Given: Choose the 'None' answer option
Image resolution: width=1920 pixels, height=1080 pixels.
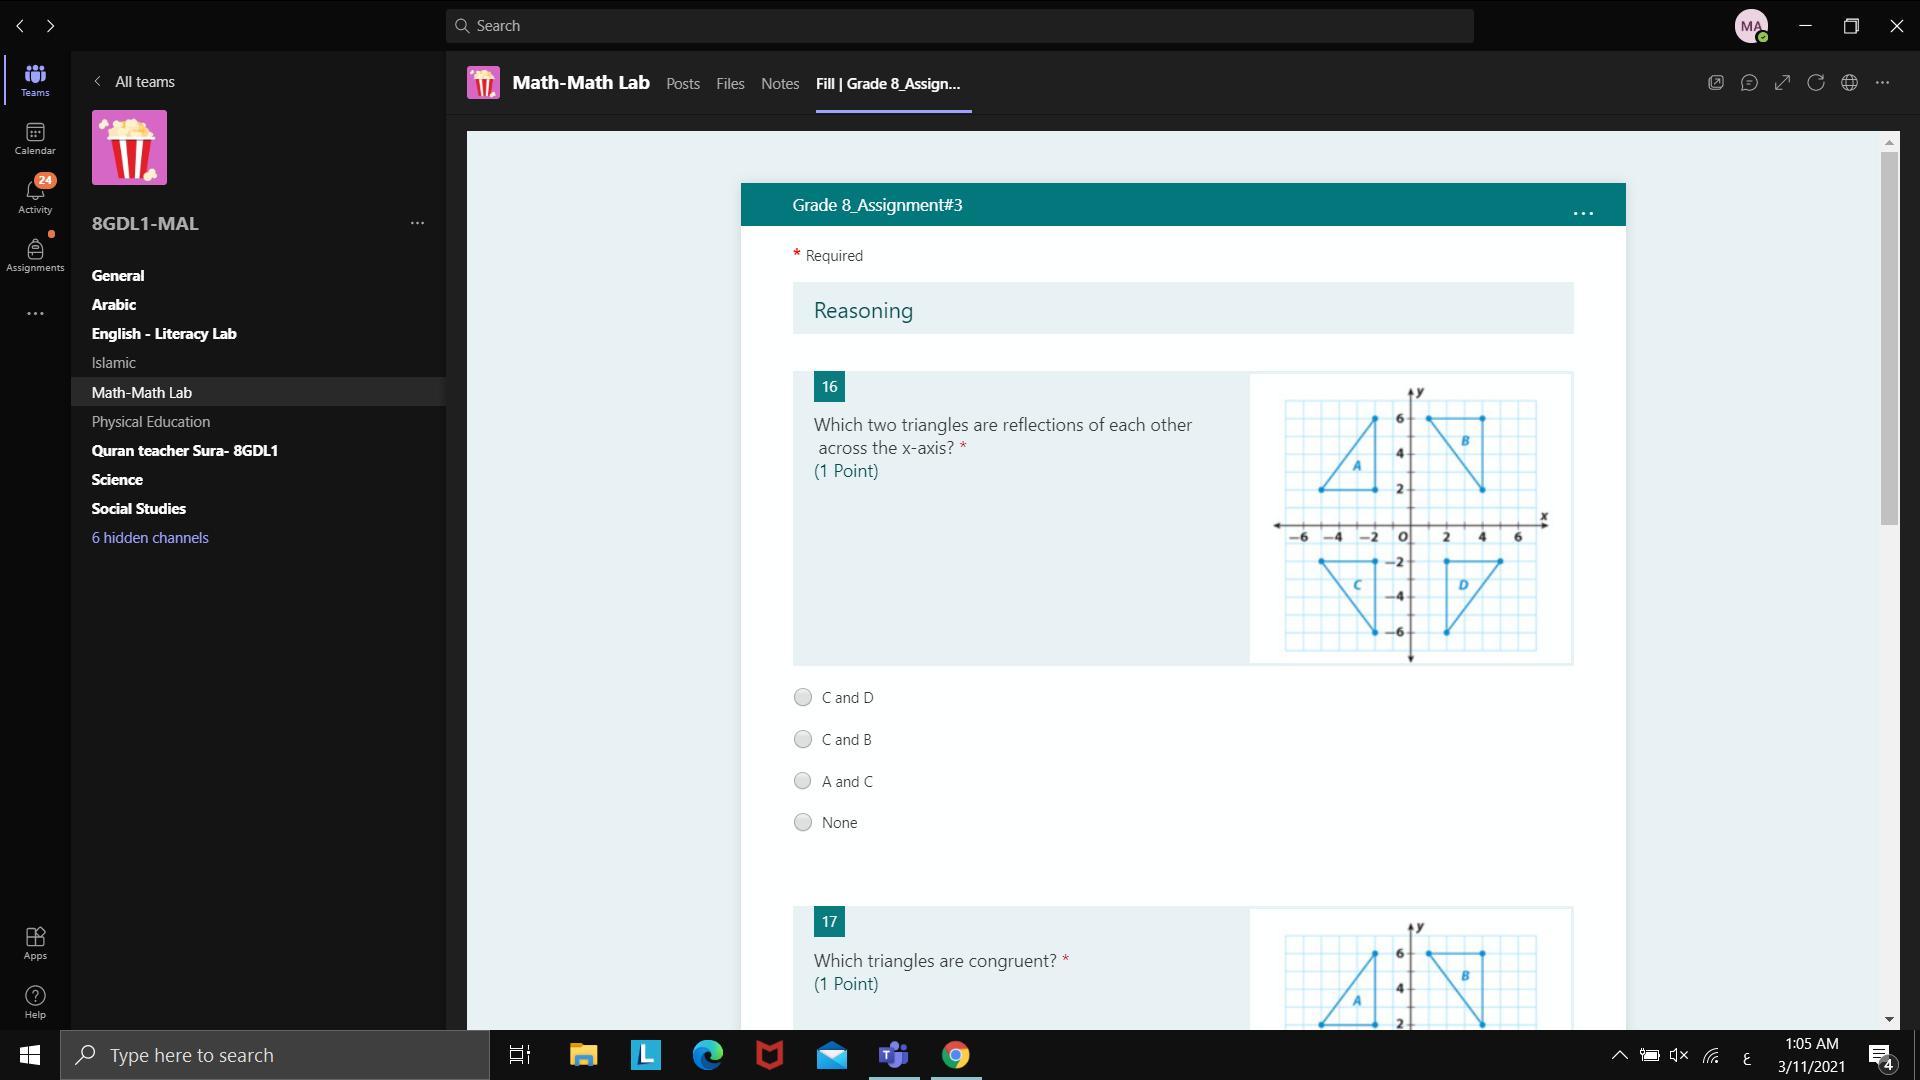Looking at the screenshot, I should (803, 822).
